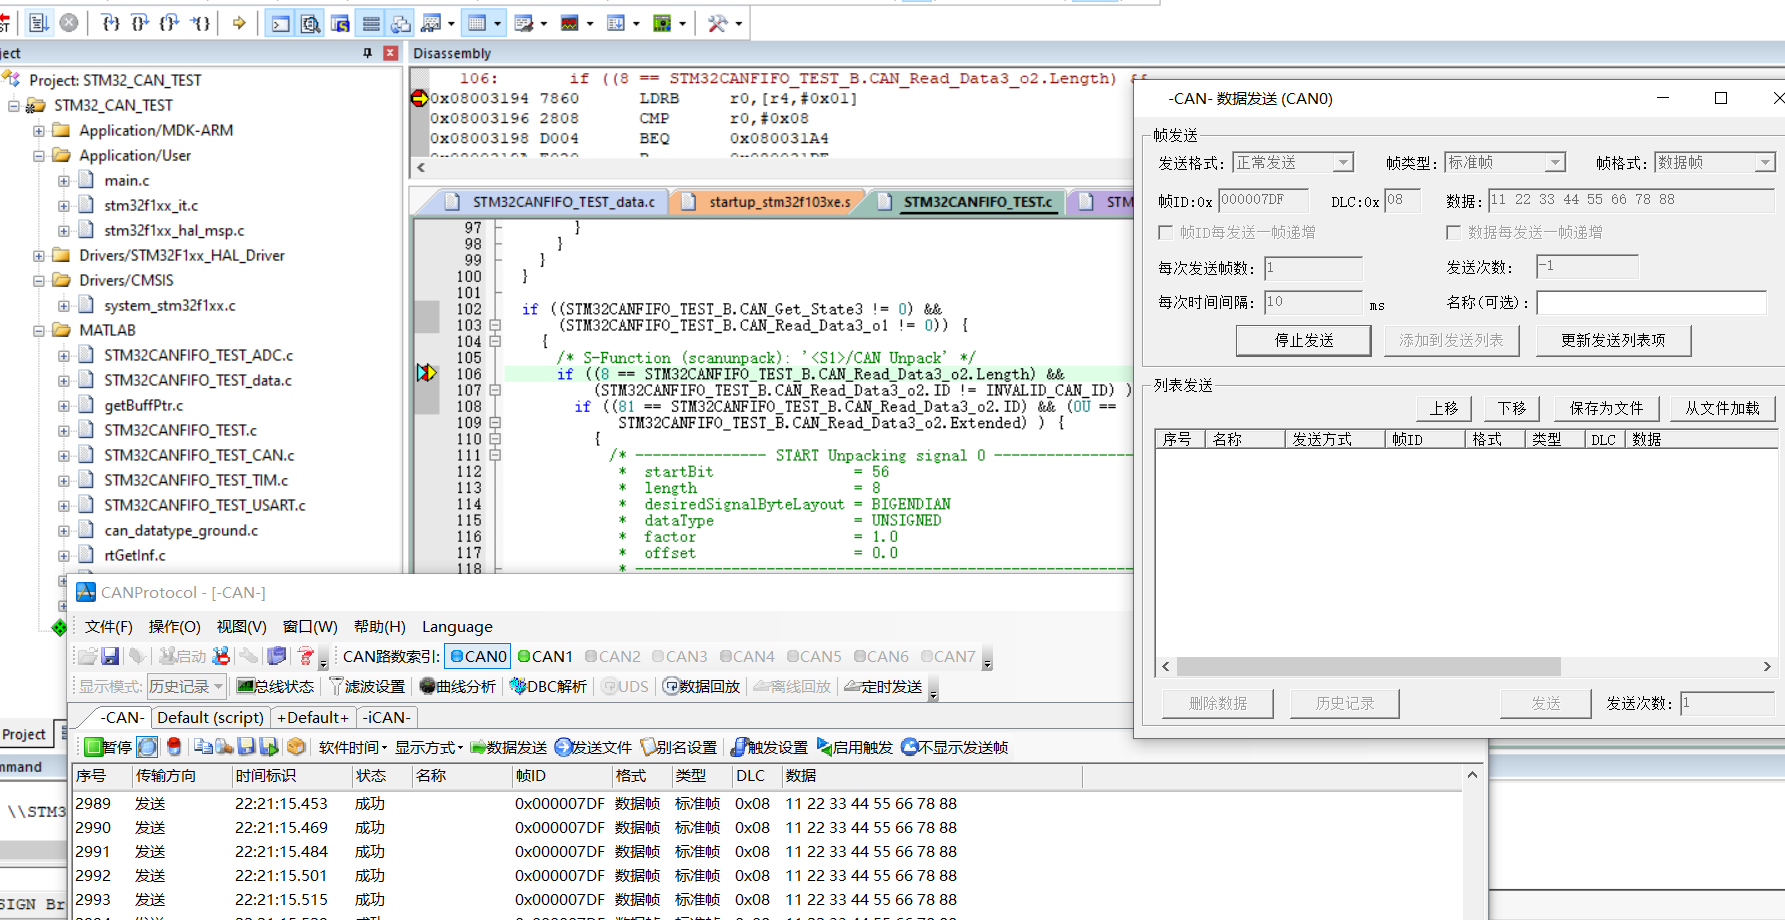Click the 名称(可选) input field
Screen dimensions: 1785x920
point(1652,302)
